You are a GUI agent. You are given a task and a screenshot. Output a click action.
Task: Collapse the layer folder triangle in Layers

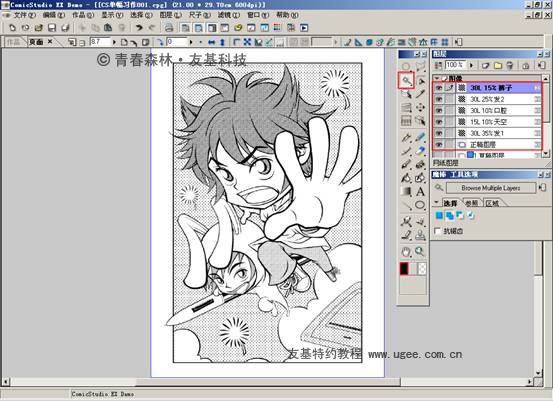[437, 78]
